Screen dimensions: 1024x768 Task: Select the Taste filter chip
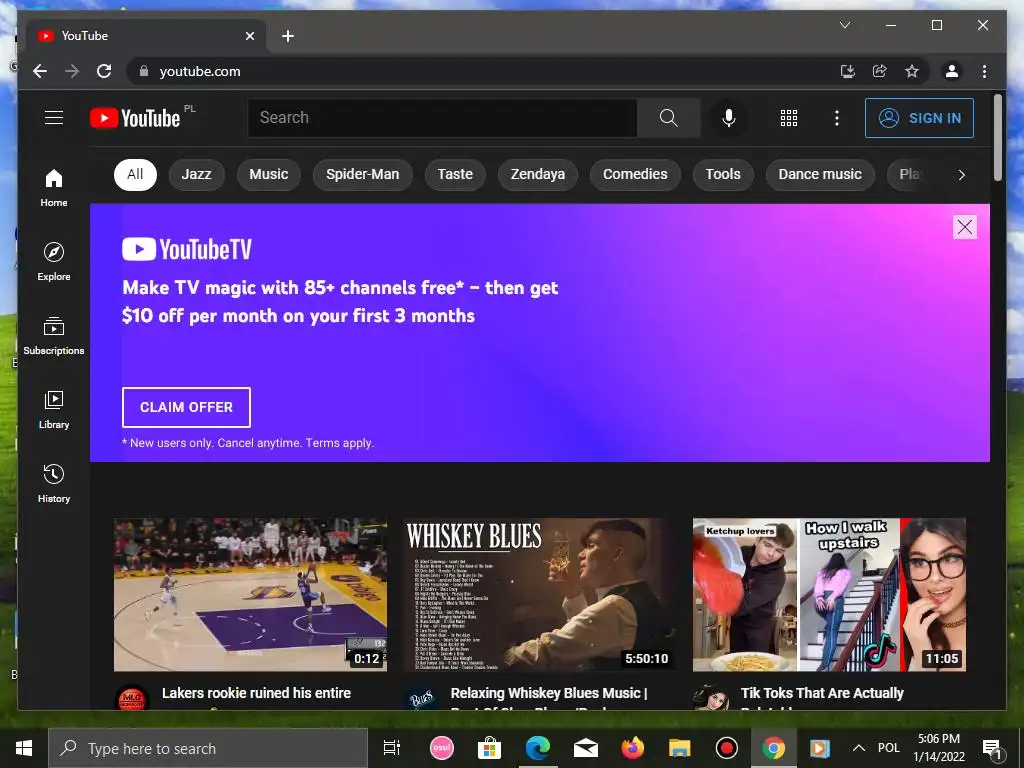(455, 174)
